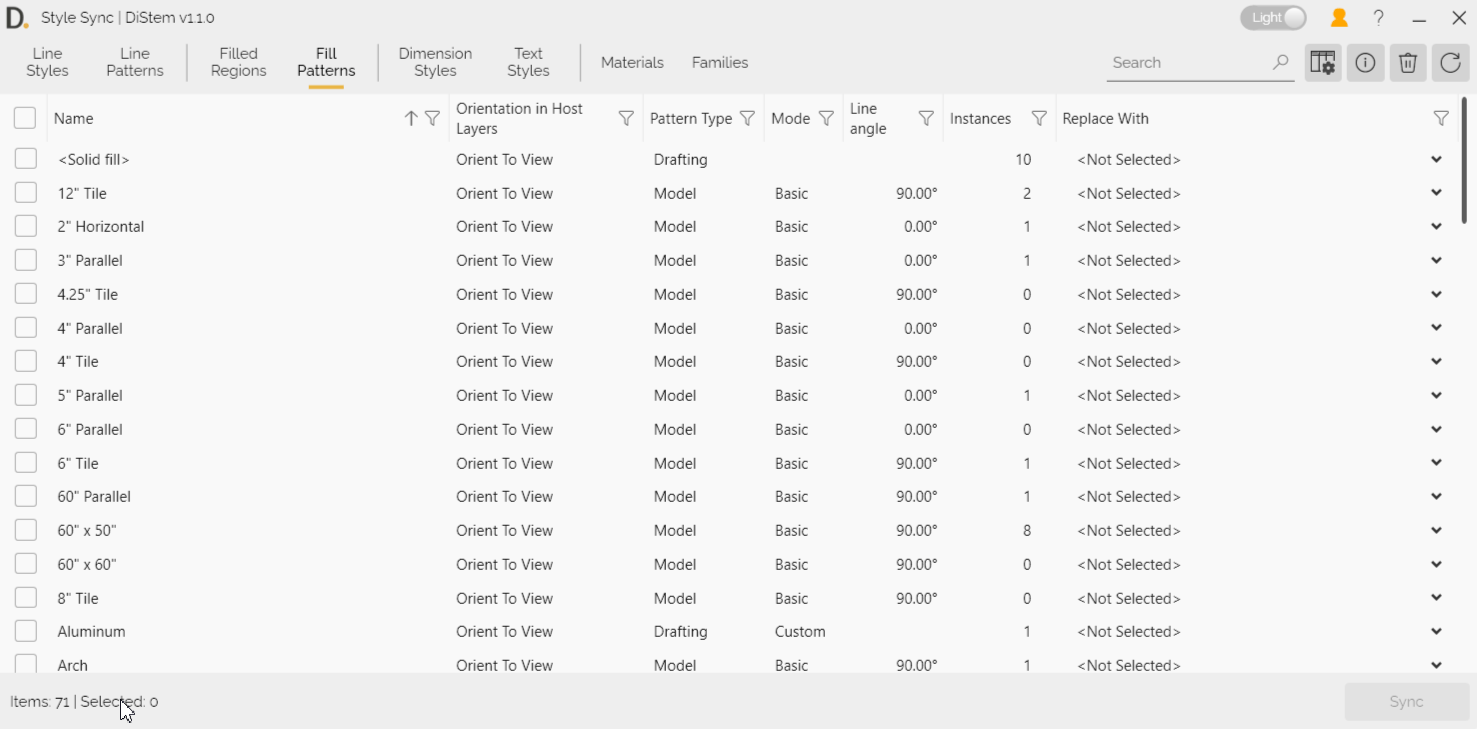Open help question mark icon
This screenshot has height=729, width=1477.
pyautogui.click(x=1379, y=18)
